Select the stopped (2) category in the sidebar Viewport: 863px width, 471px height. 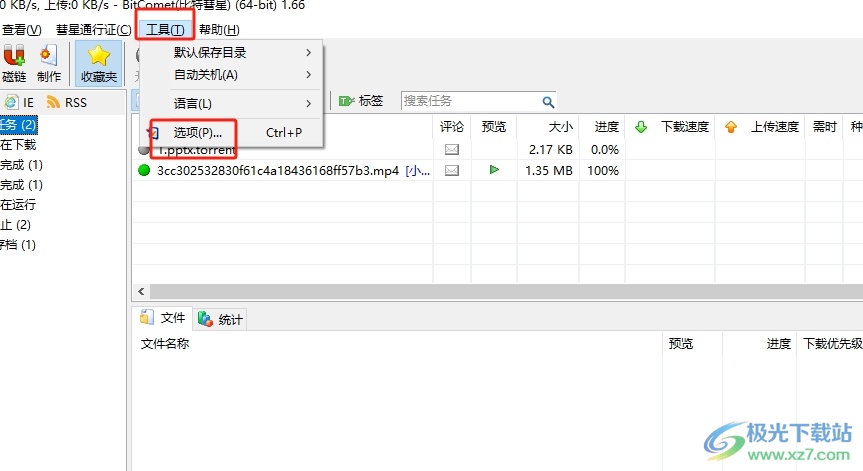point(15,224)
